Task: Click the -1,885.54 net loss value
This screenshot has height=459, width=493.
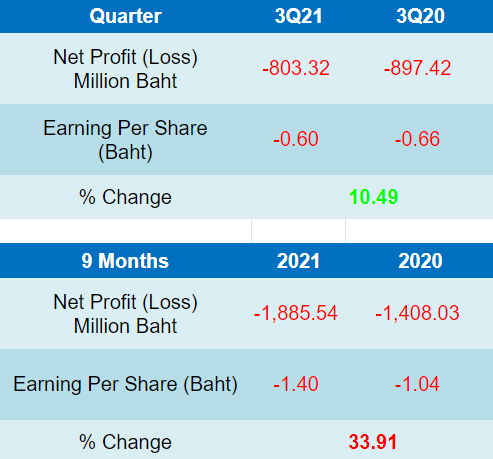Action: coord(296,313)
